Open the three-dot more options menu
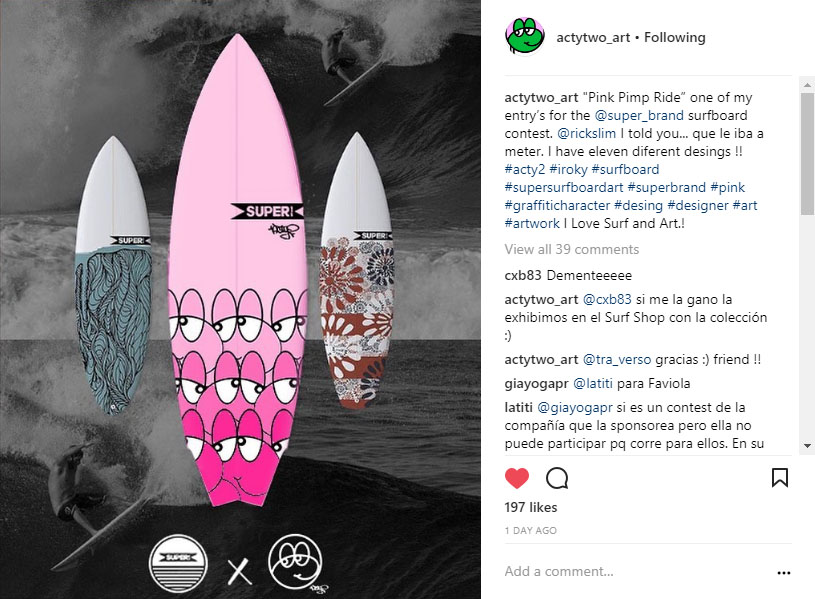This screenshot has height=599, width=815. [x=783, y=572]
